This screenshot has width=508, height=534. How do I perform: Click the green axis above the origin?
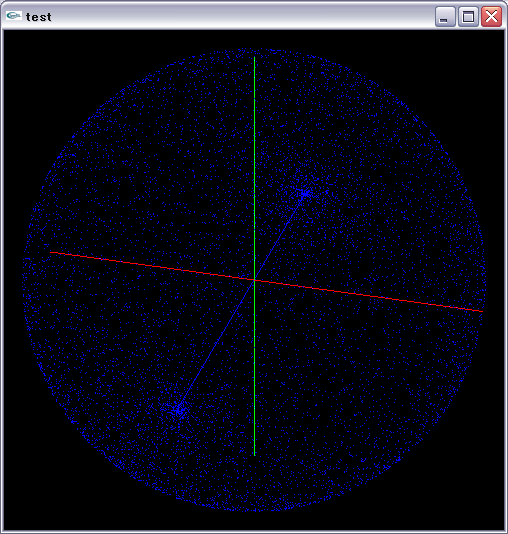pos(254,169)
